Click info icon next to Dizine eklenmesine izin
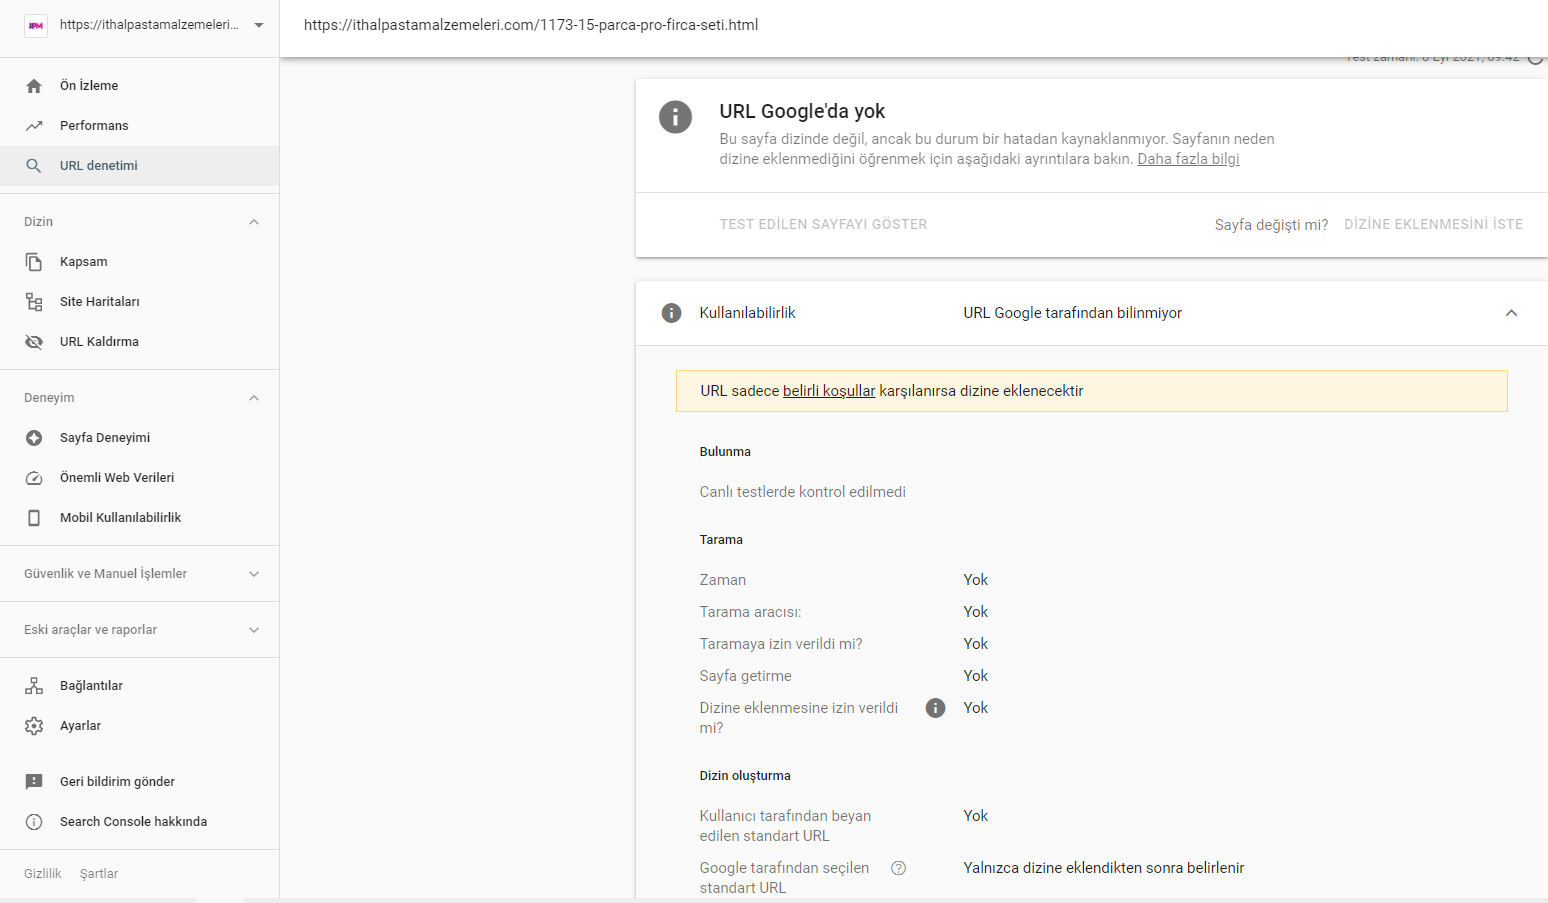 (x=935, y=708)
